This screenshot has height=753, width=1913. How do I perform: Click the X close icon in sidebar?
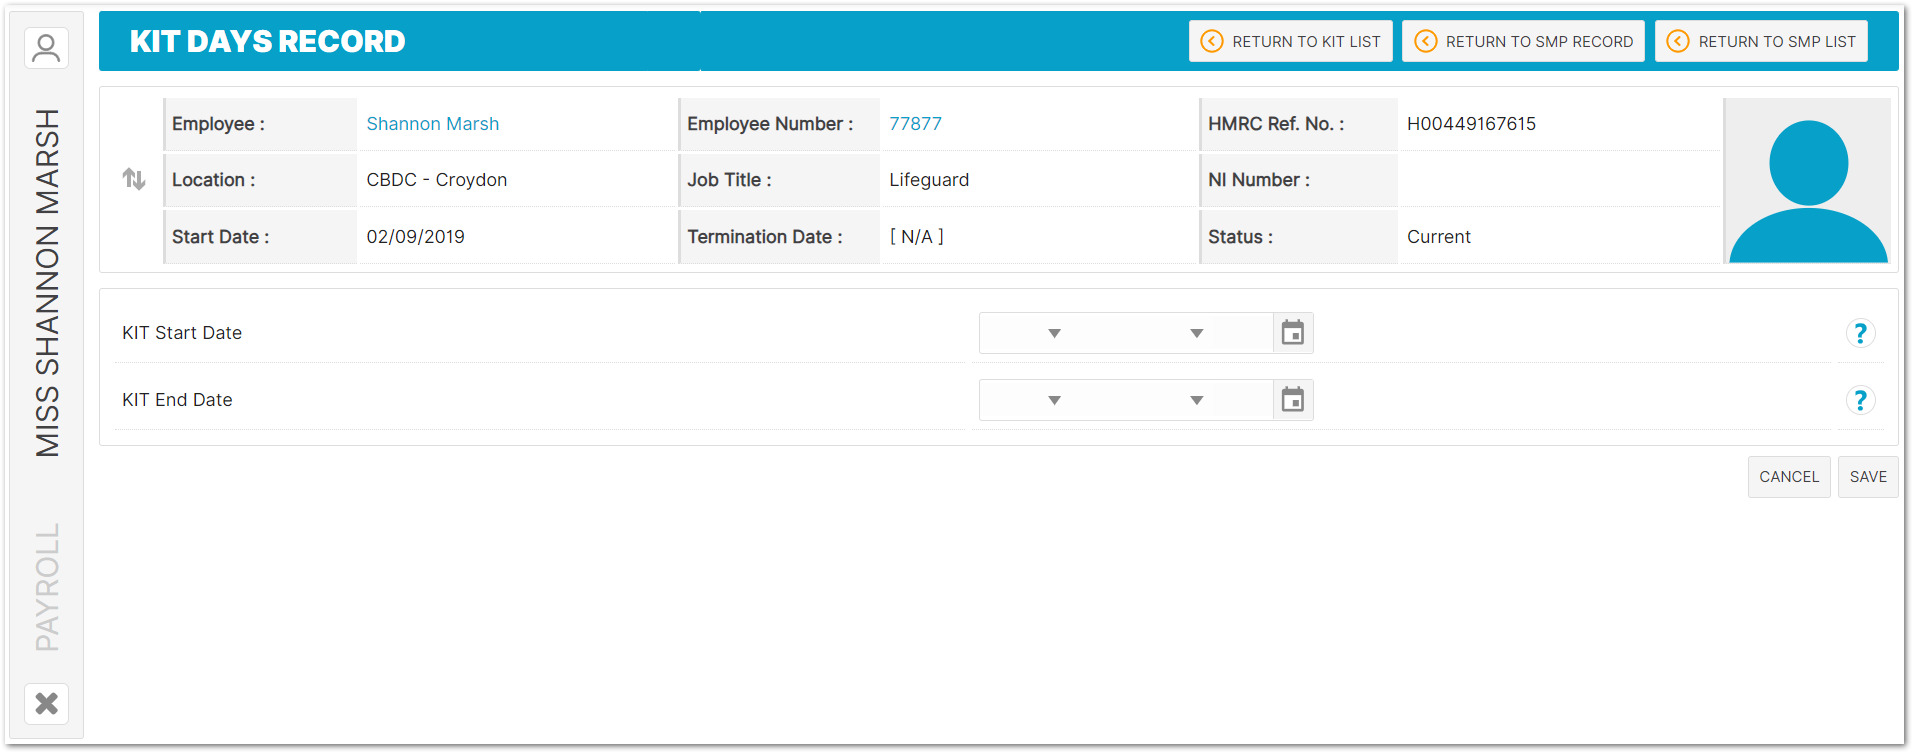point(46,704)
